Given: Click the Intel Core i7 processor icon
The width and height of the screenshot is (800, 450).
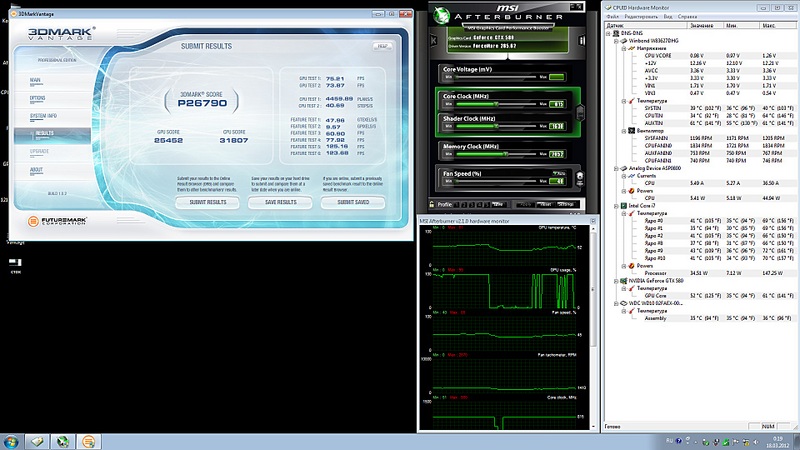Looking at the screenshot, I should (623, 206).
